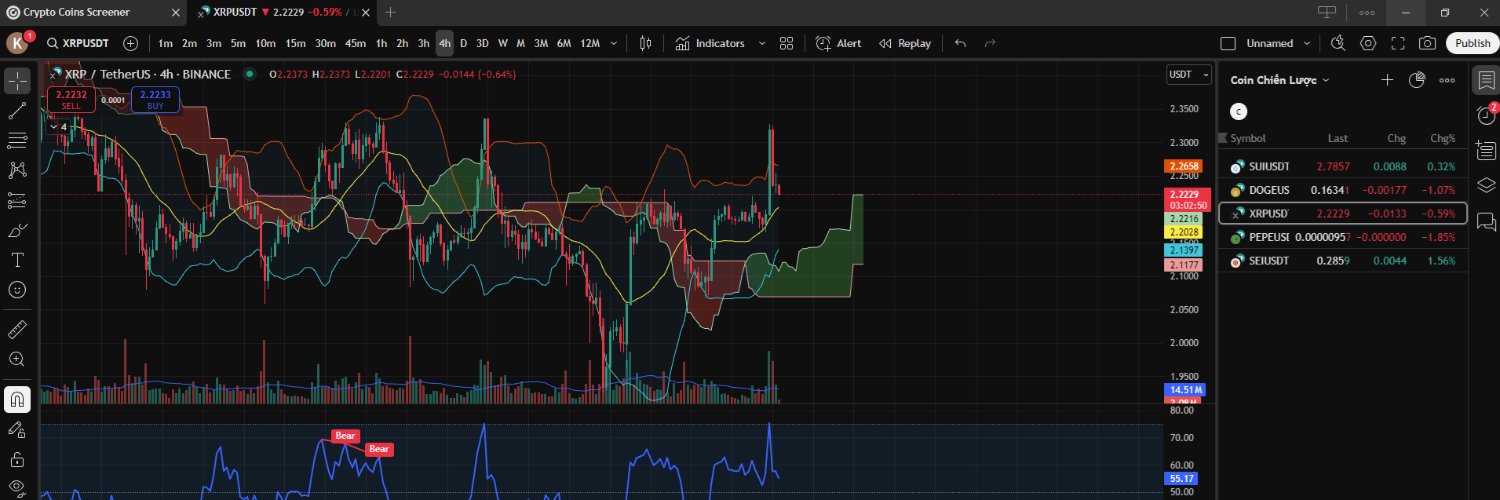Toggle stay in drawing mode
Image resolution: width=1500 pixels, height=500 pixels.
pyautogui.click(x=17, y=429)
